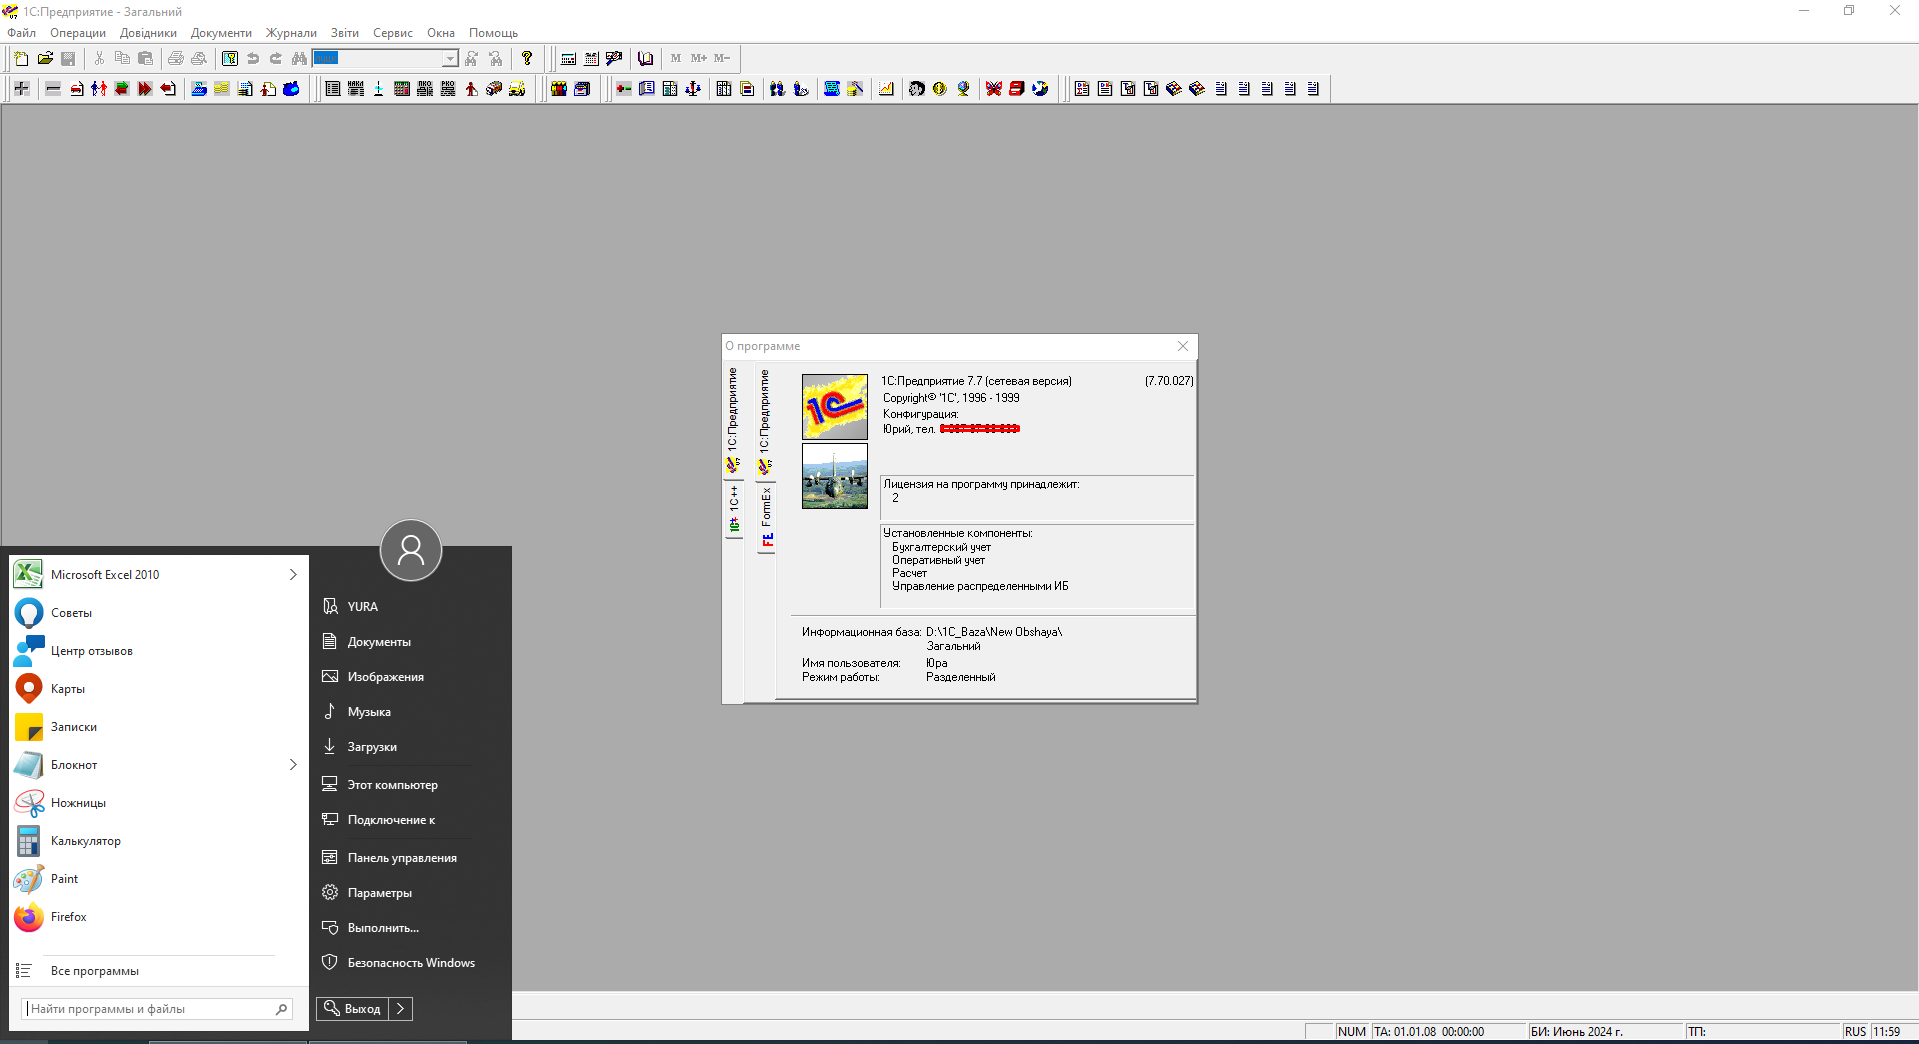Open the Довідники menu
Viewport: 1919px width, 1044px height.
(148, 33)
